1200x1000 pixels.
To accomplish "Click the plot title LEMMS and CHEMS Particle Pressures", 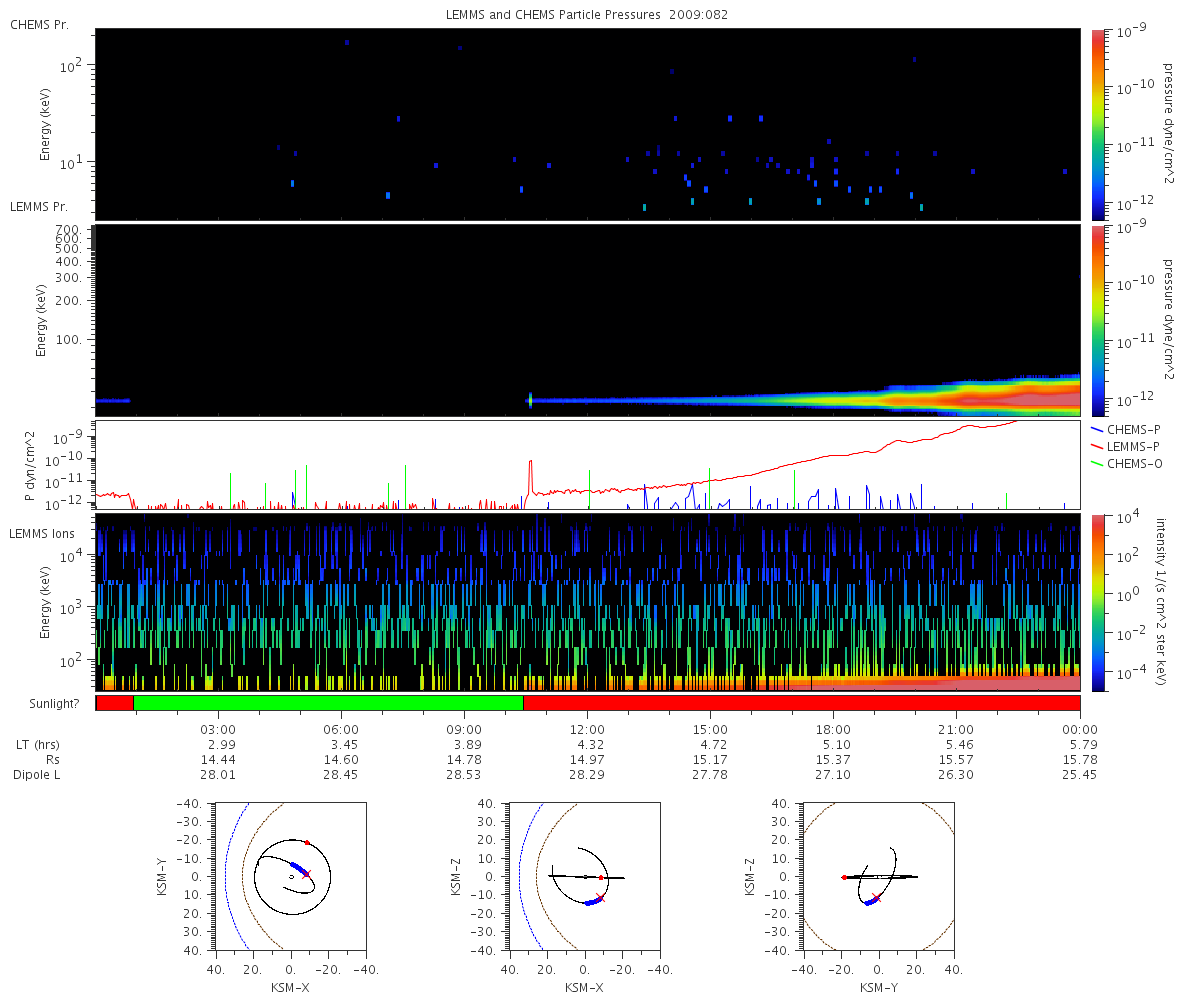I will [587, 15].
